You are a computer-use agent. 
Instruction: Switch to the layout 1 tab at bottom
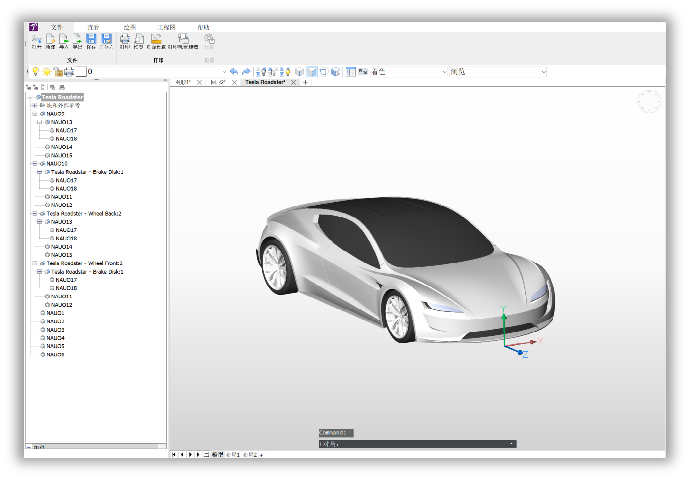[x=233, y=454]
